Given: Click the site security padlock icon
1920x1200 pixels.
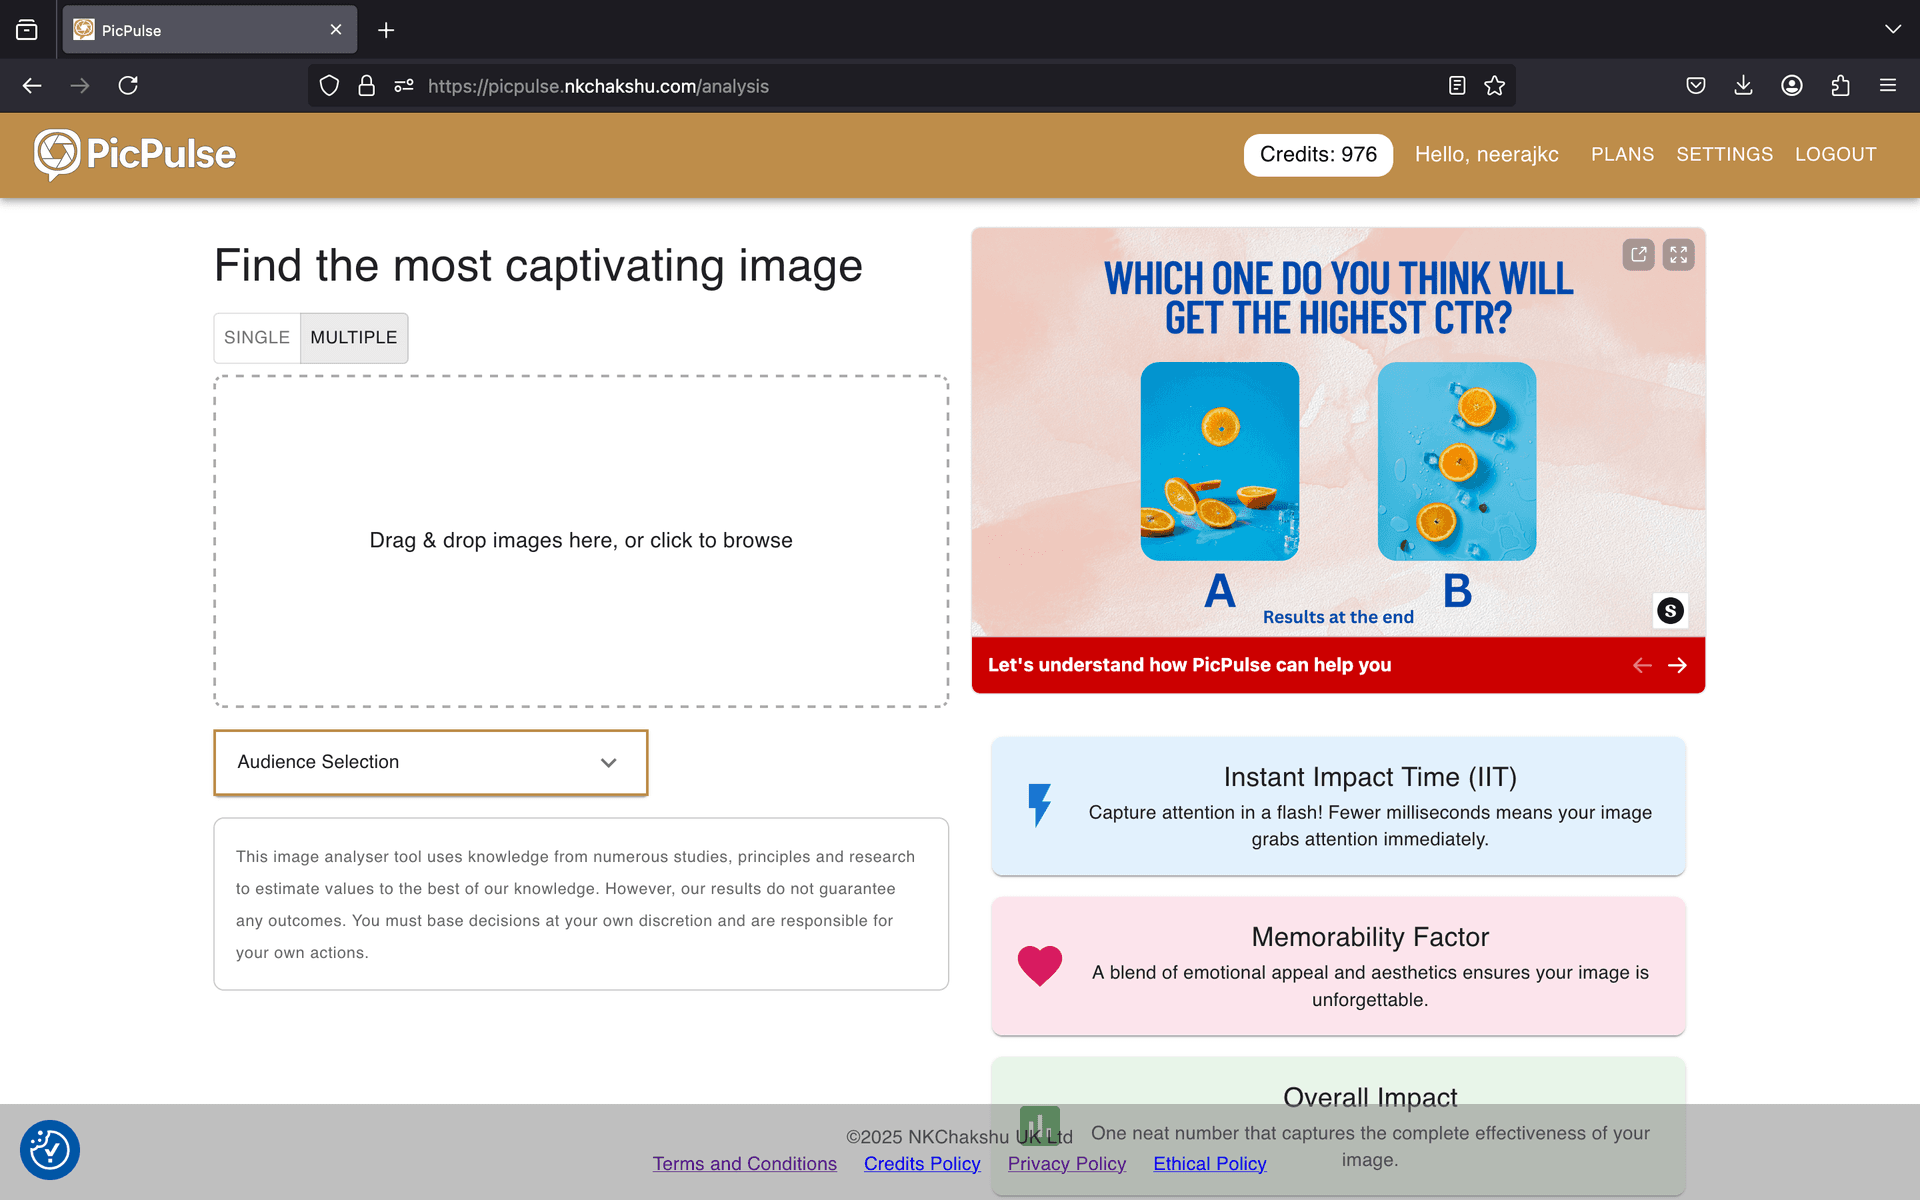Looking at the screenshot, I should coord(367,86).
